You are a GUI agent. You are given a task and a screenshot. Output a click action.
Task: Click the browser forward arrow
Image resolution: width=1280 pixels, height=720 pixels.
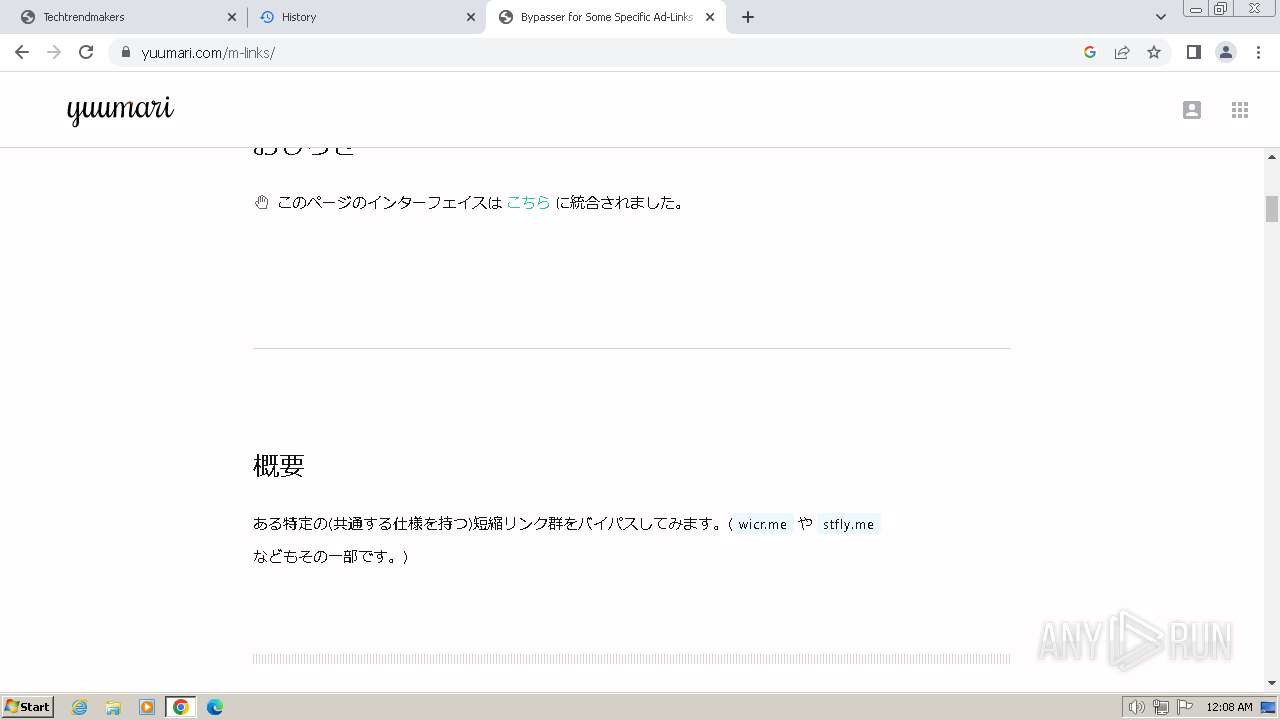[x=54, y=52]
